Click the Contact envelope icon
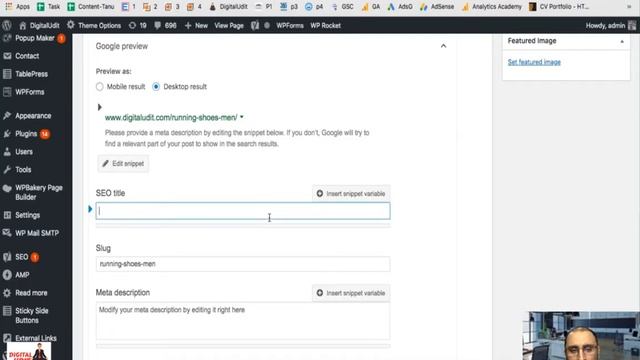The width and height of the screenshot is (640, 360). pos(7,56)
